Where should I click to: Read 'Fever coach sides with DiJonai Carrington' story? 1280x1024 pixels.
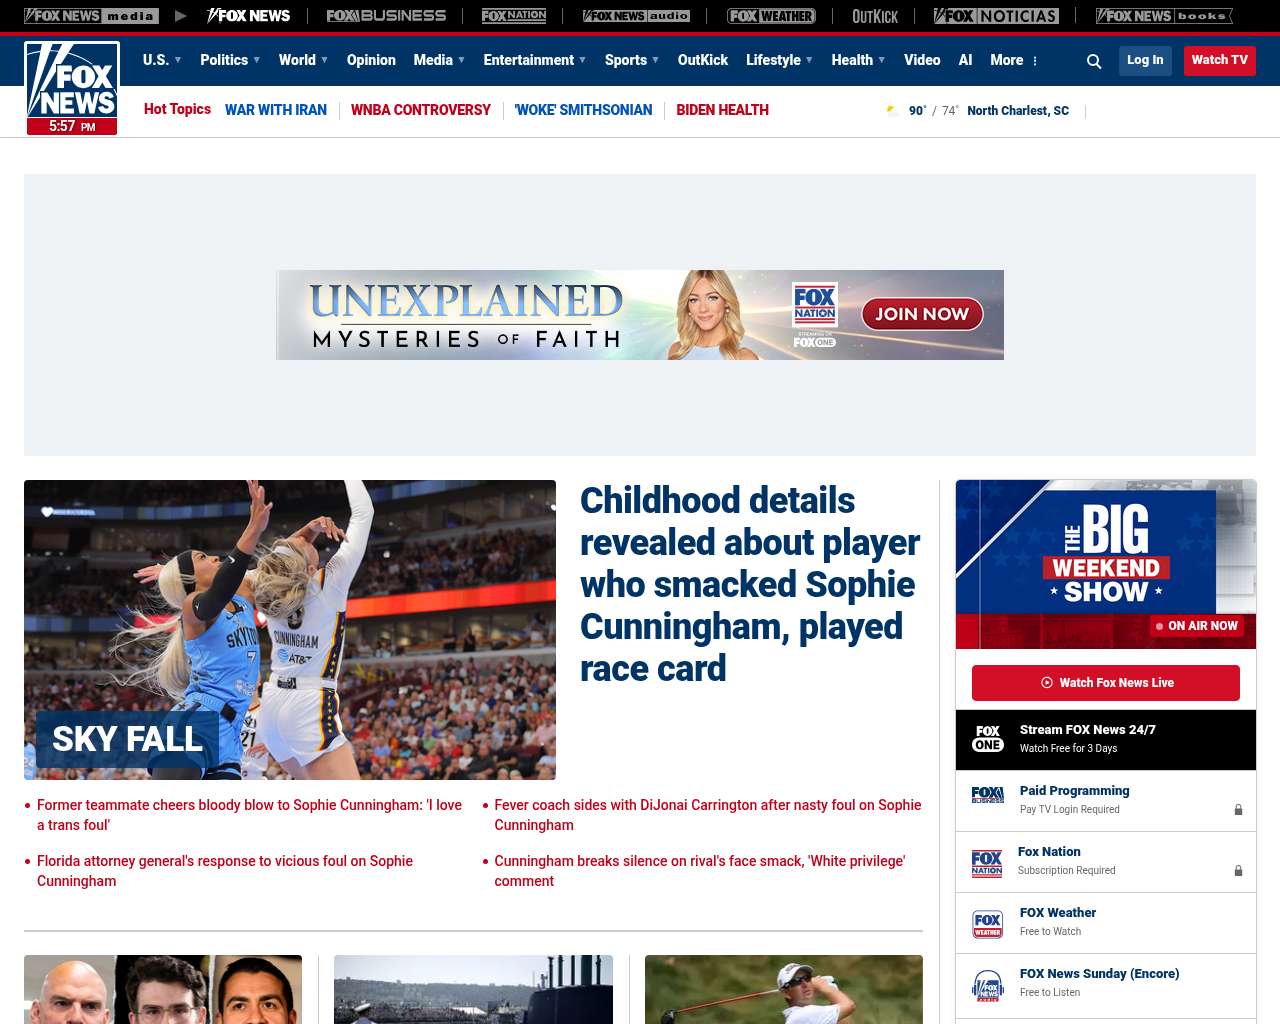[x=708, y=815]
